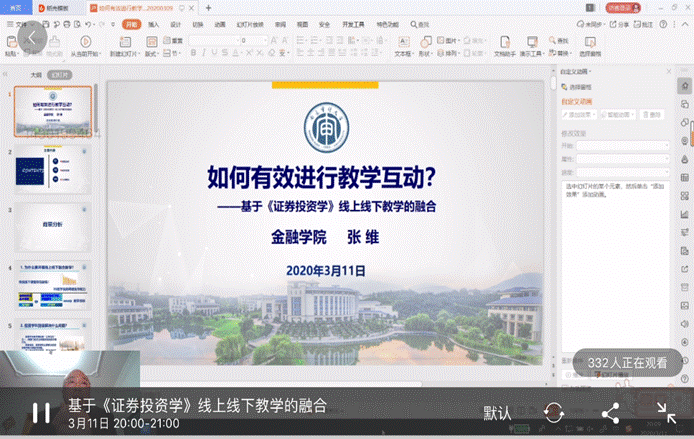Screen dimensions: 694x439
Task: Increase font size with larger A icon
Action: (x=274, y=40)
